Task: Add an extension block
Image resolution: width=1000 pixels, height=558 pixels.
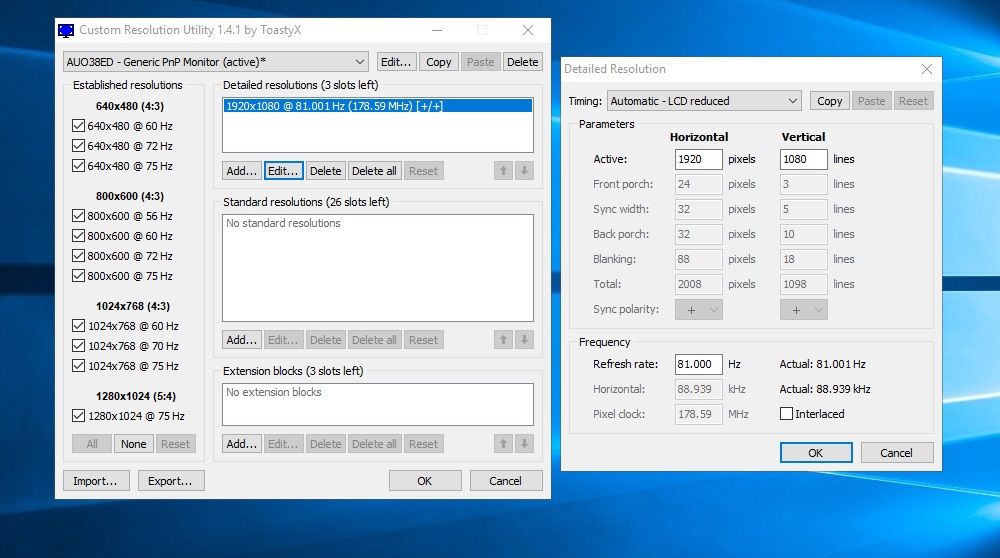Action: click(242, 444)
